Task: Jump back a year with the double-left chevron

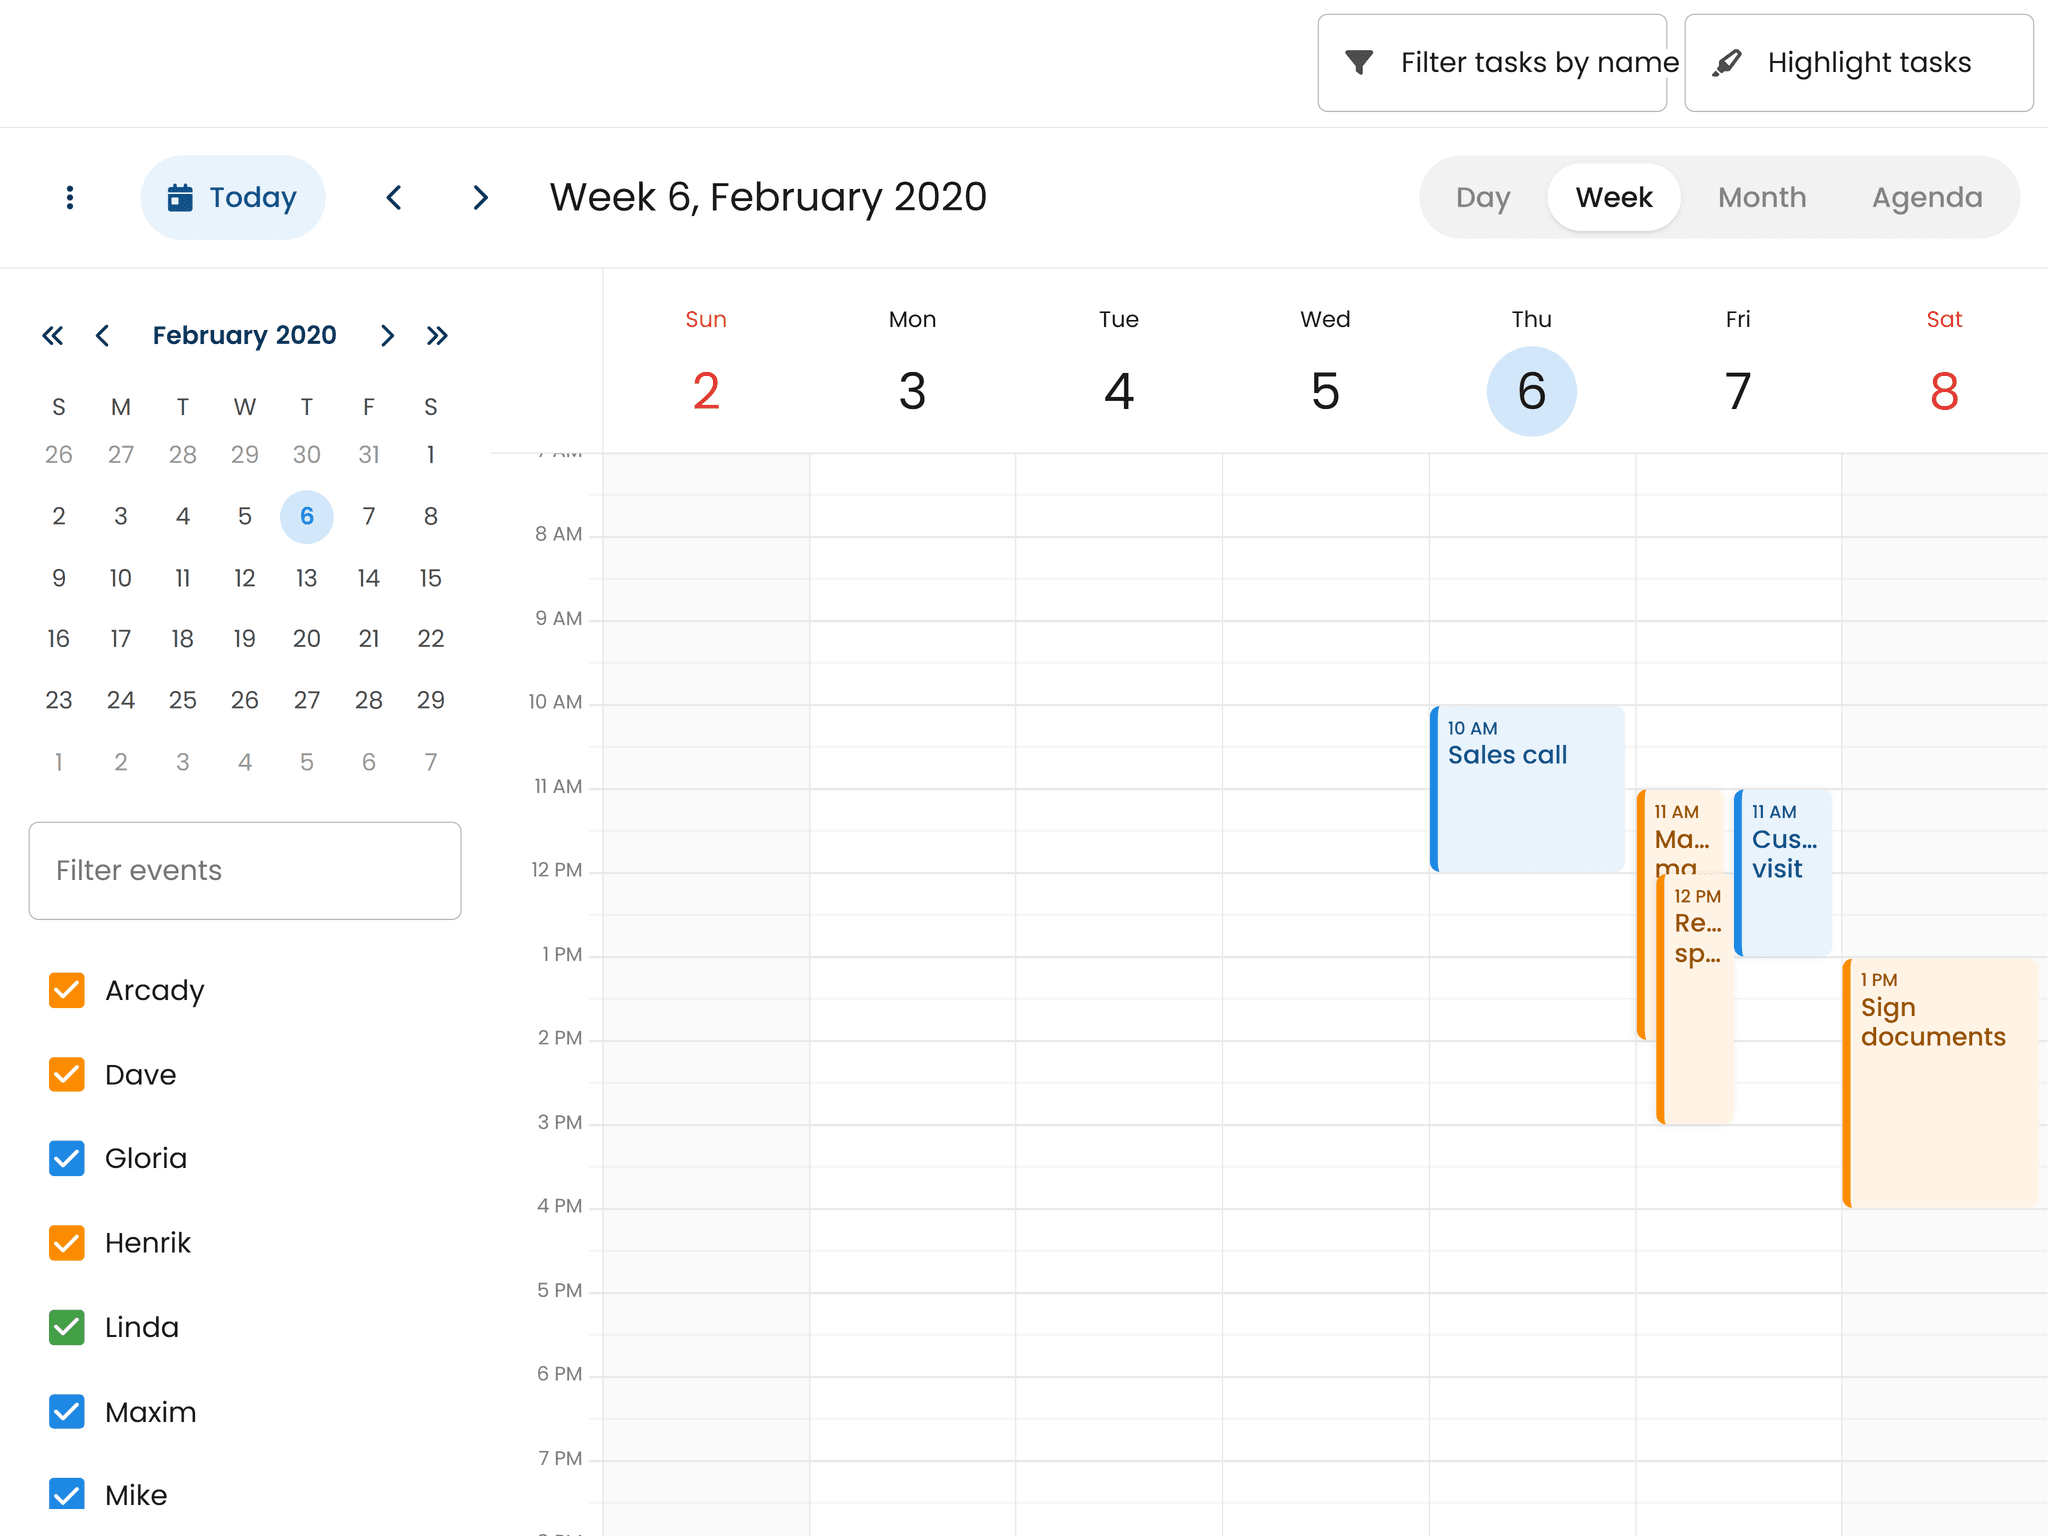Action: point(53,335)
